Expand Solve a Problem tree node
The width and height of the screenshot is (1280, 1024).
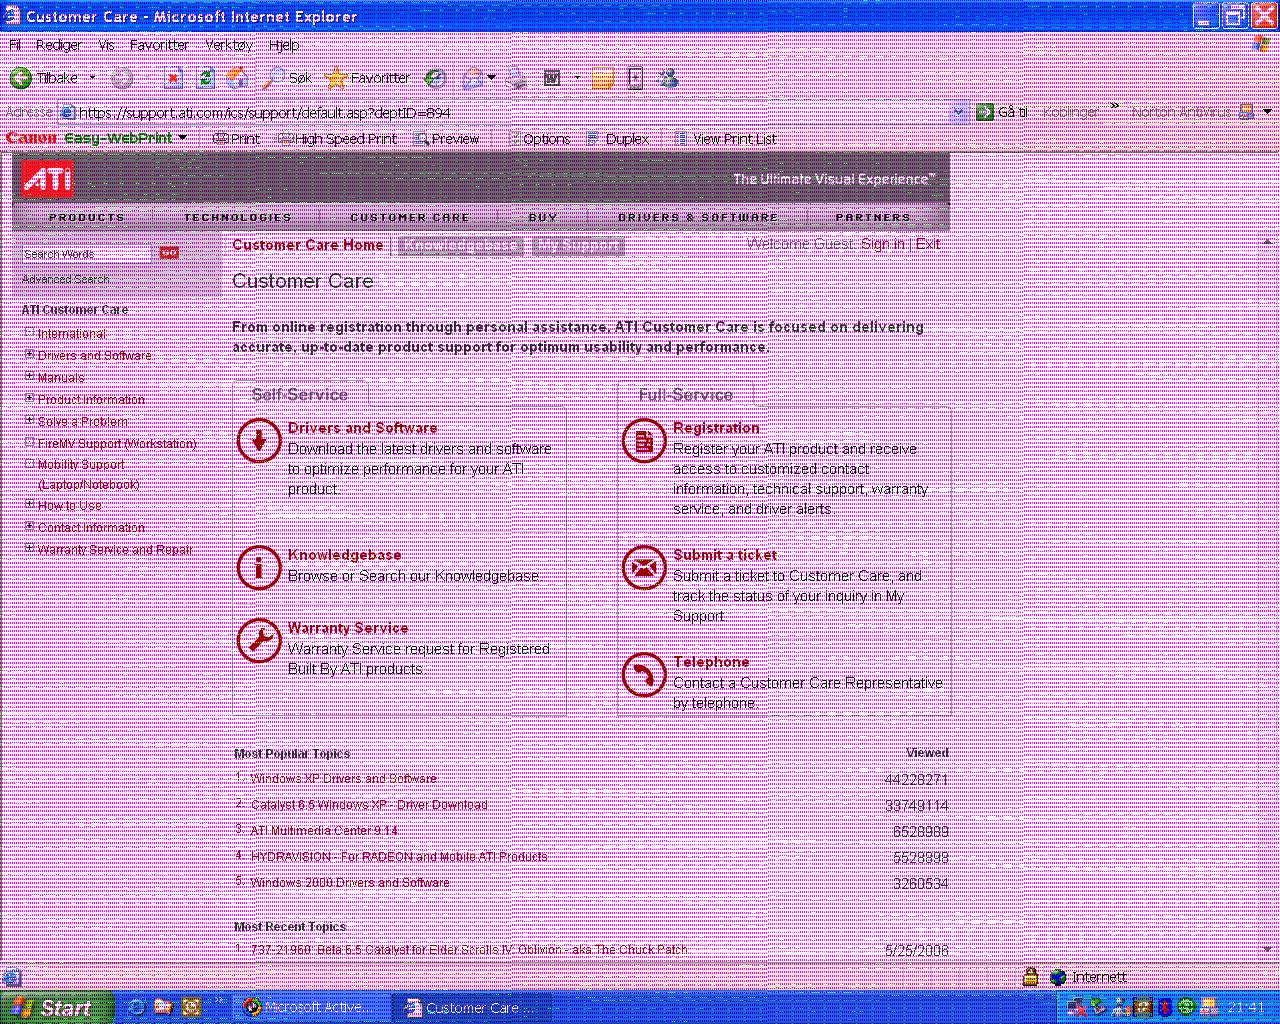tap(30, 421)
